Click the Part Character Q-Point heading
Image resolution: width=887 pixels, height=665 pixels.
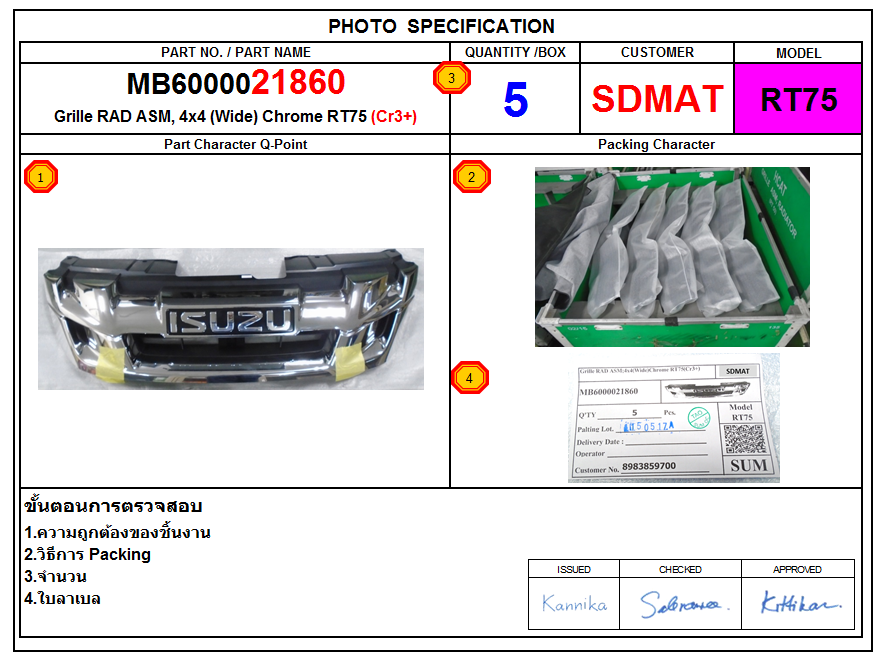pos(235,144)
